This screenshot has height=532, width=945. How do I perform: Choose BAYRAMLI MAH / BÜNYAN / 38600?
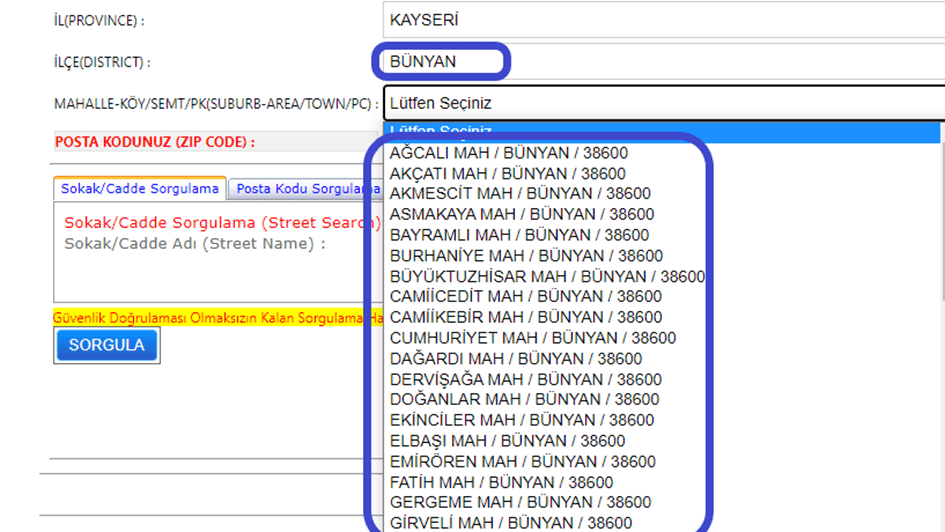coord(519,235)
